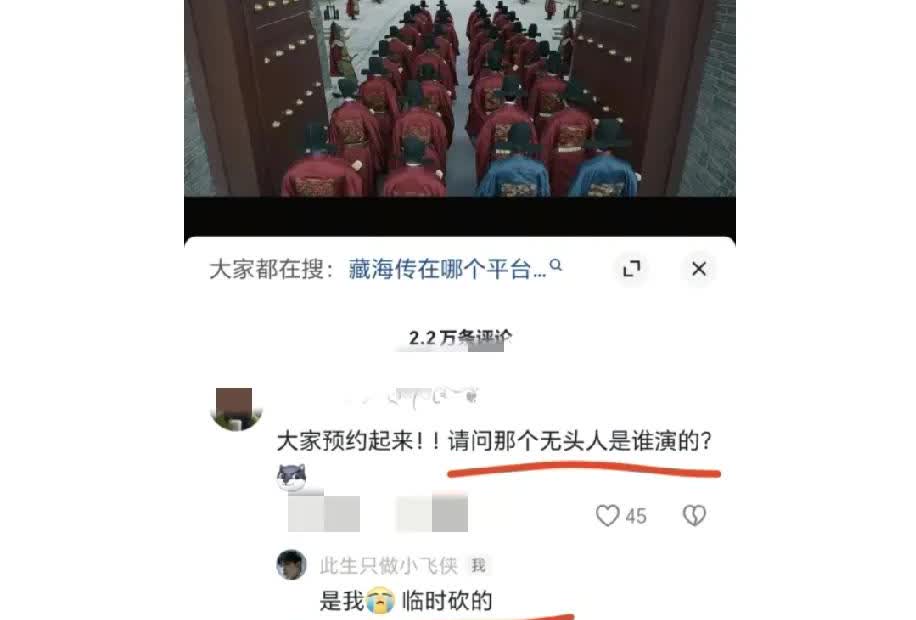Open avatar of 此生只做小飞侠
The height and width of the screenshot is (620, 916).
click(291, 564)
